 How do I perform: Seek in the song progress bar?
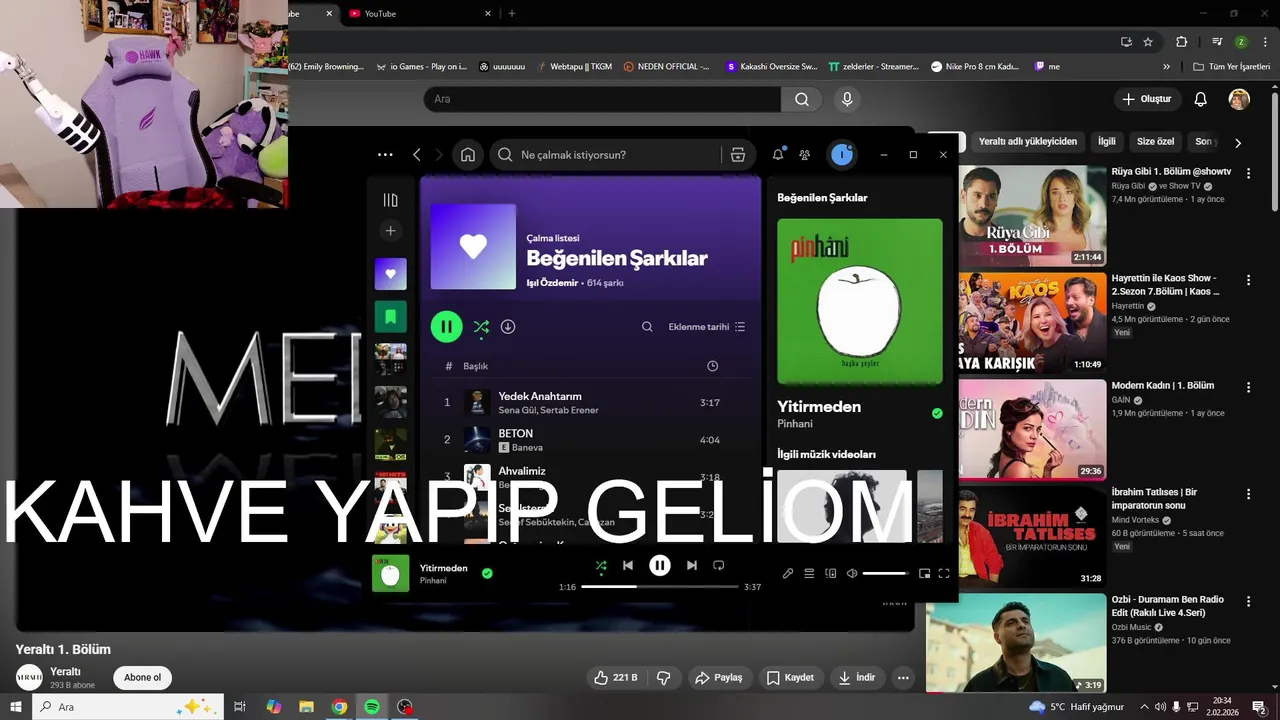(x=660, y=587)
